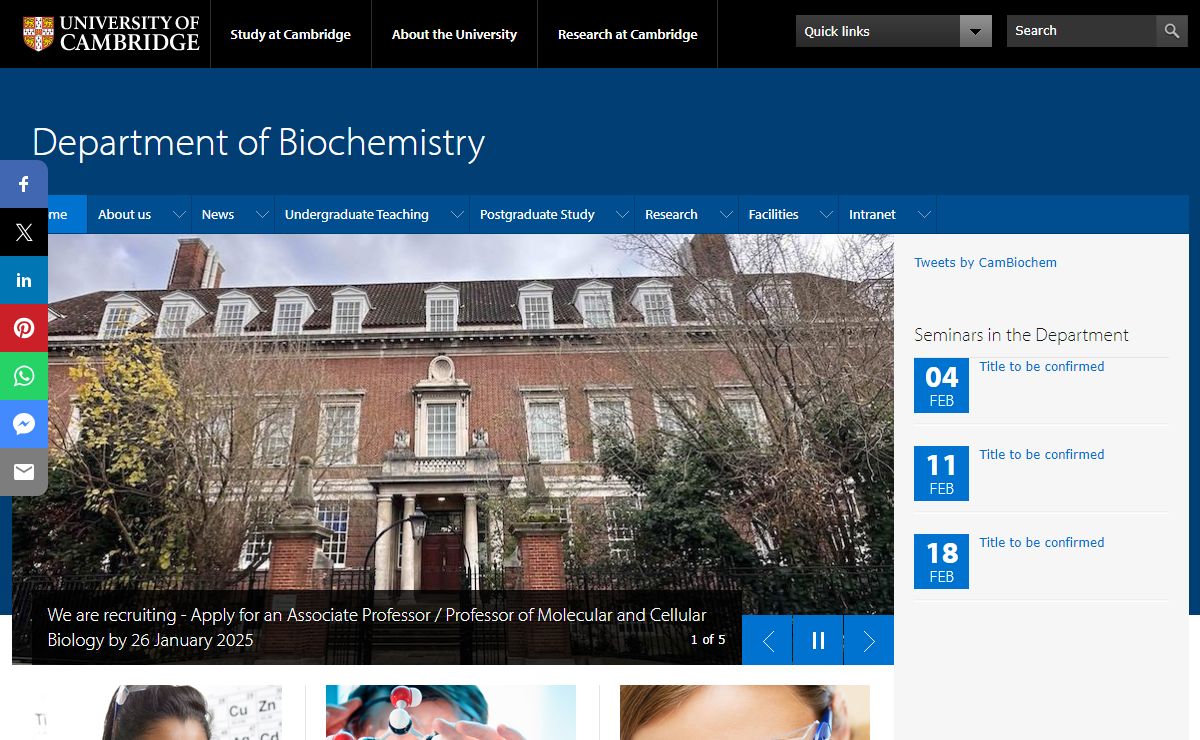Expand Undergraduate Teaching submenu arrow
The width and height of the screenshot is (1200, 740).
[457, 214]
